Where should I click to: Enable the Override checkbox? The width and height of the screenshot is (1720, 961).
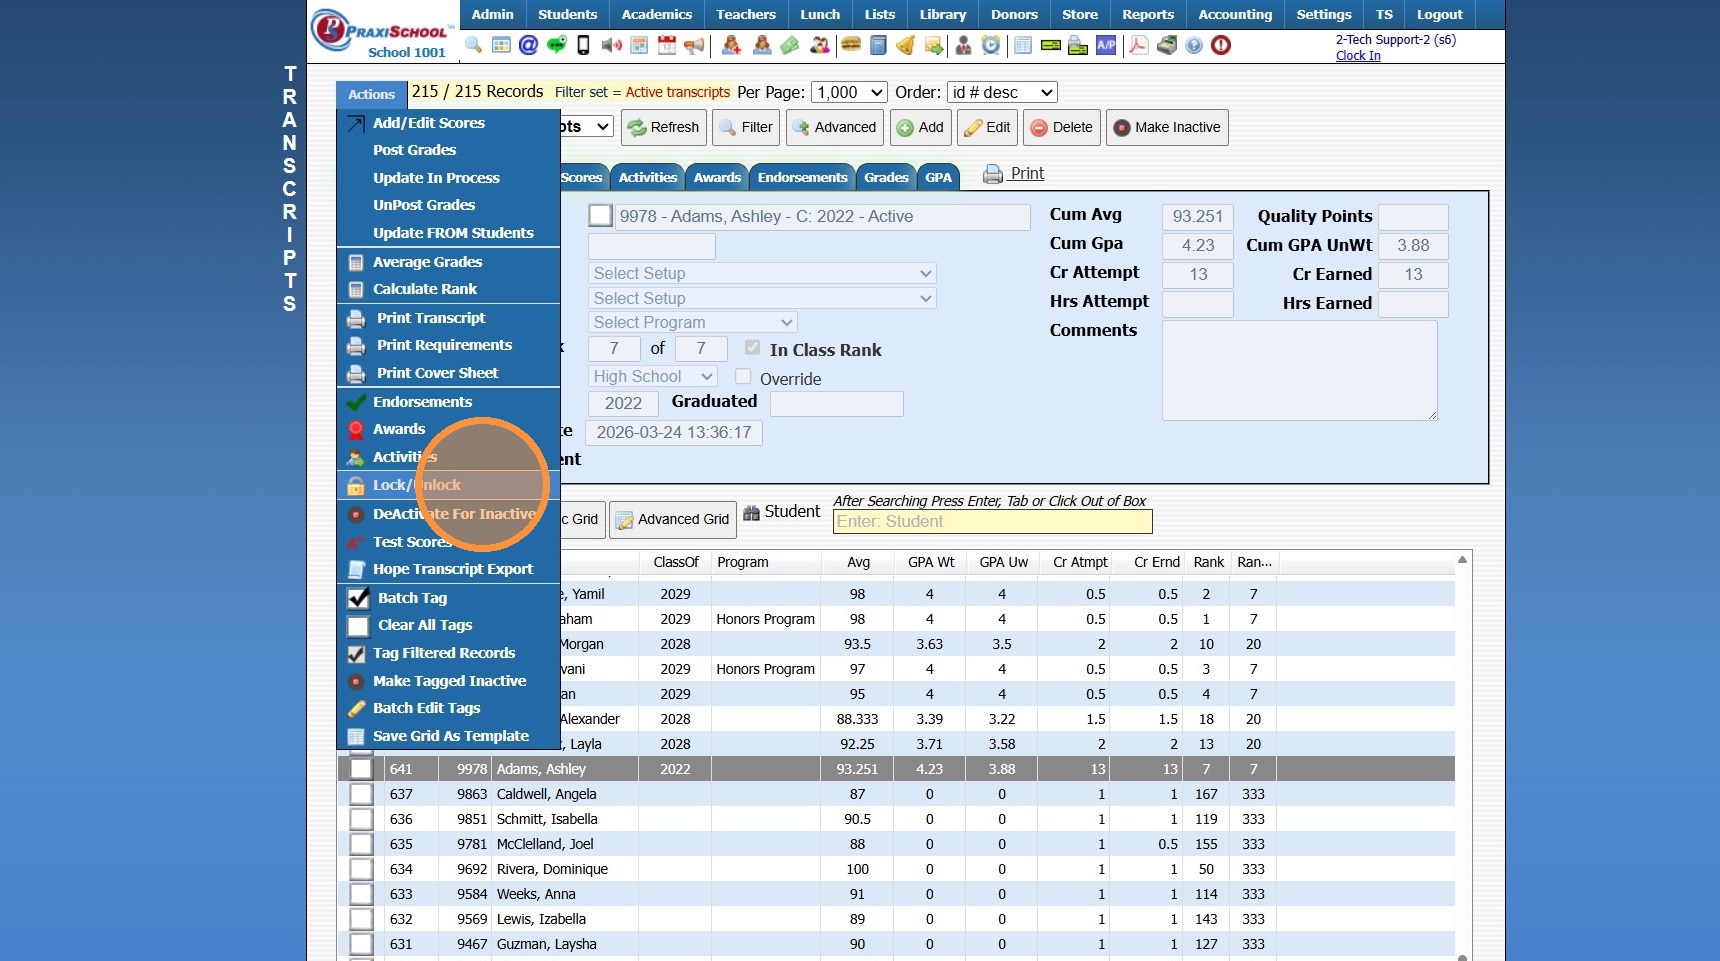tap(743, 377)
